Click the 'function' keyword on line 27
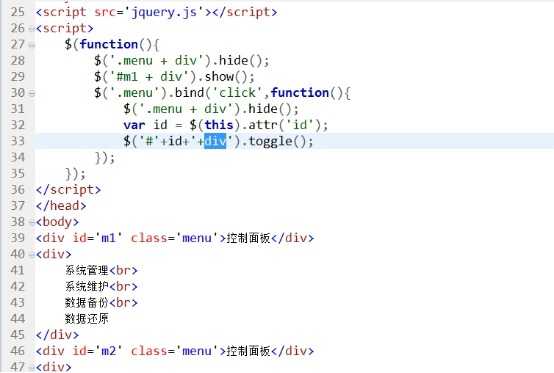This screenshot has height=373, width=554. tap(109, 45)
